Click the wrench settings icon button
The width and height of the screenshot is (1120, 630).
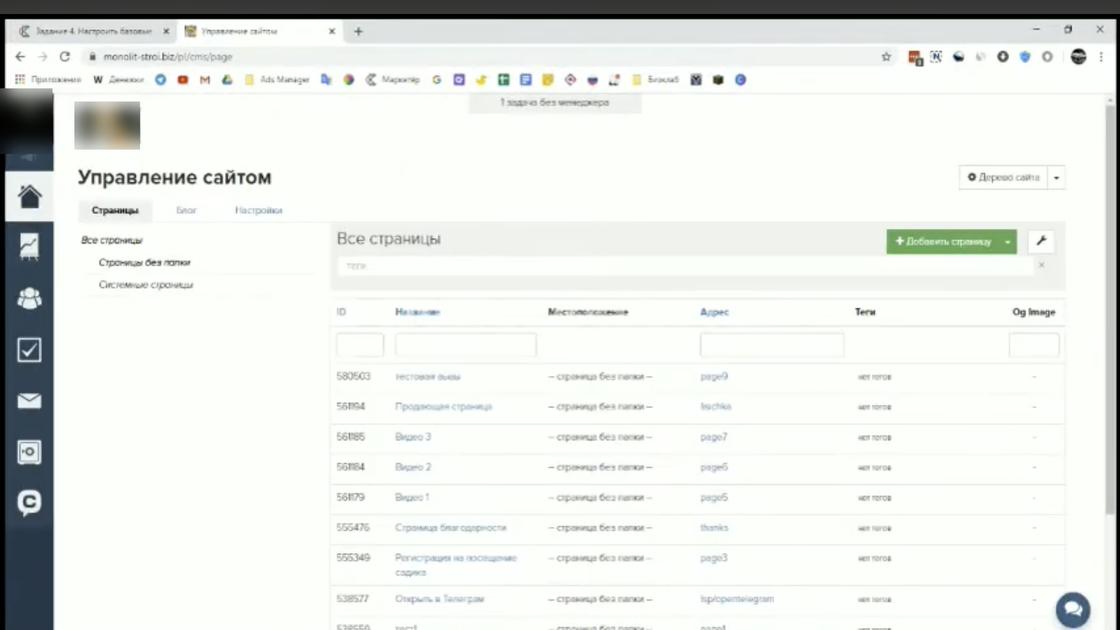click(x=1041, y=241)
